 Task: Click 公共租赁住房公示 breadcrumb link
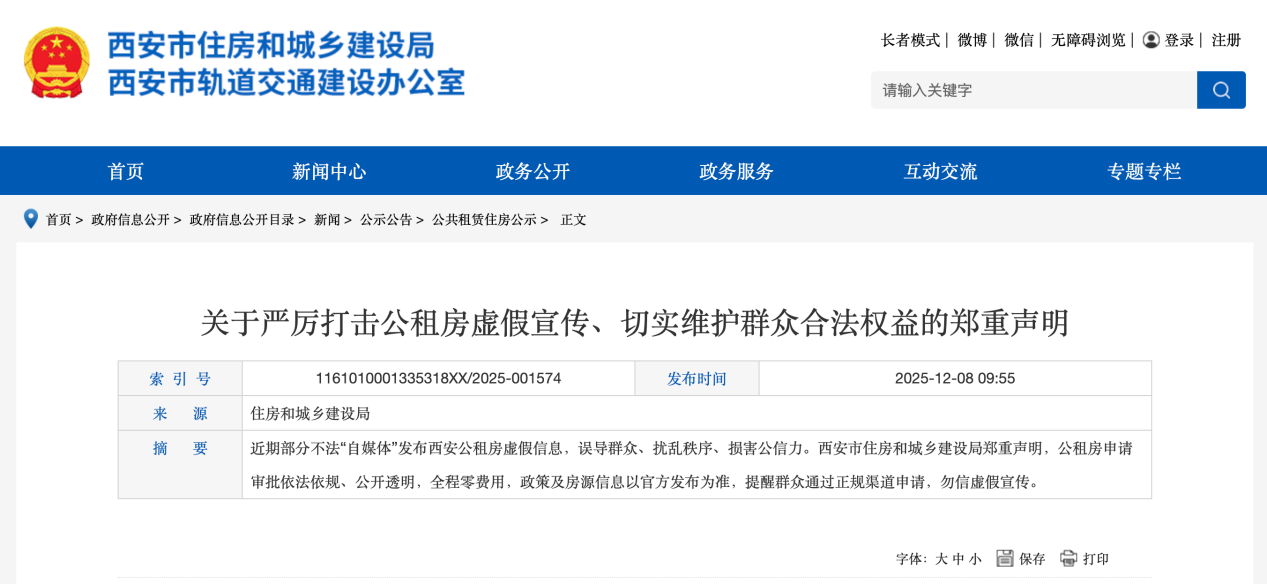(484, 220)
